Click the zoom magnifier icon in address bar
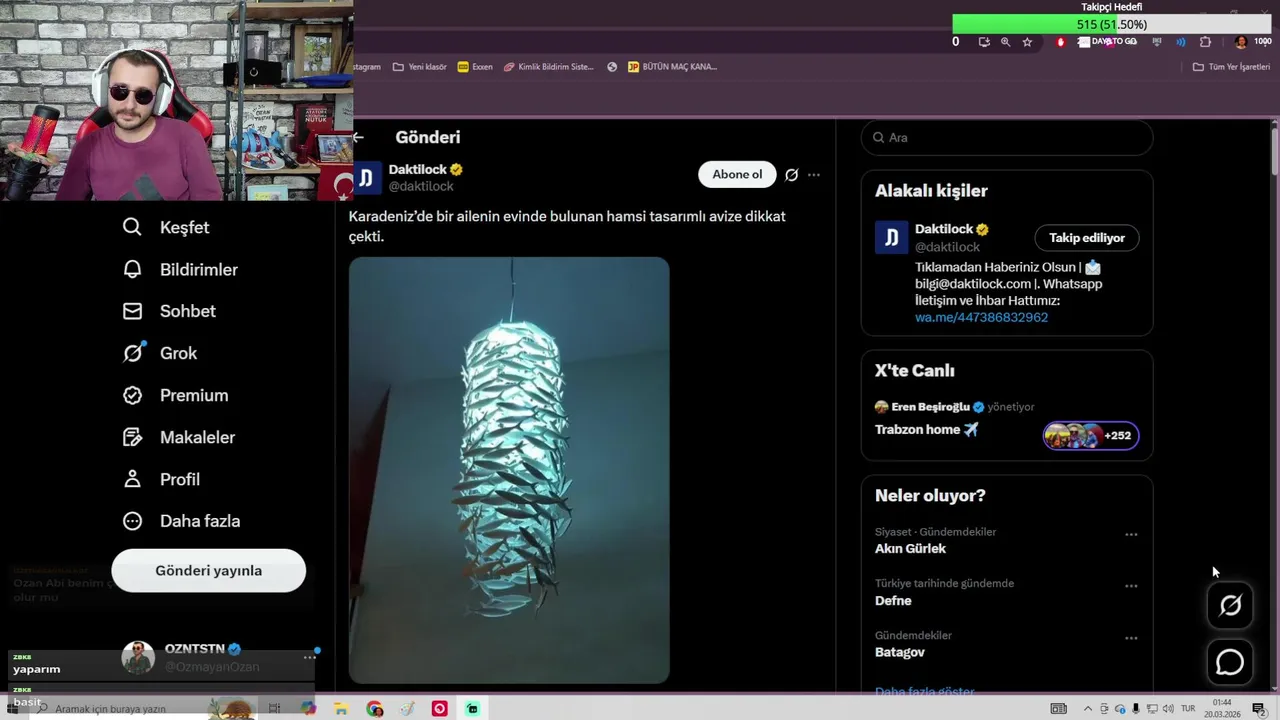The width and height of the screenshot is (1280, 720). coord(1005,42)
